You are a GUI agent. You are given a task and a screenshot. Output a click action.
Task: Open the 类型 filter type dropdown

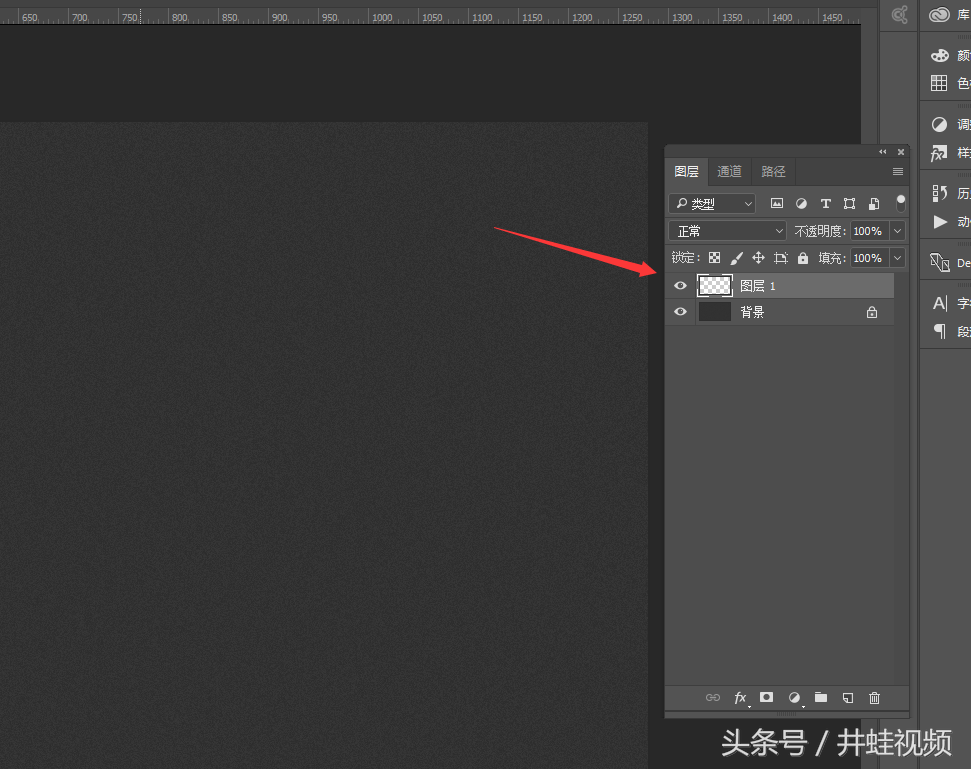(712, 203)
